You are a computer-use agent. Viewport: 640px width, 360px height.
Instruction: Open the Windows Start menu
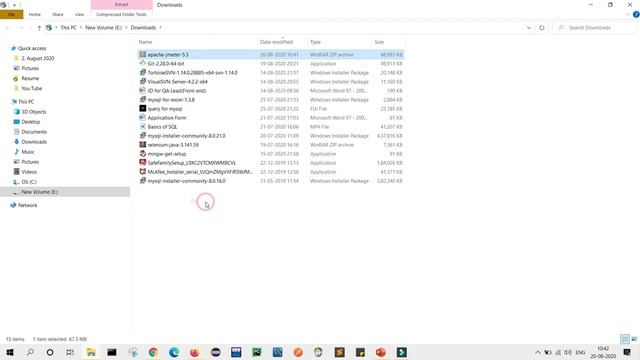10,352
